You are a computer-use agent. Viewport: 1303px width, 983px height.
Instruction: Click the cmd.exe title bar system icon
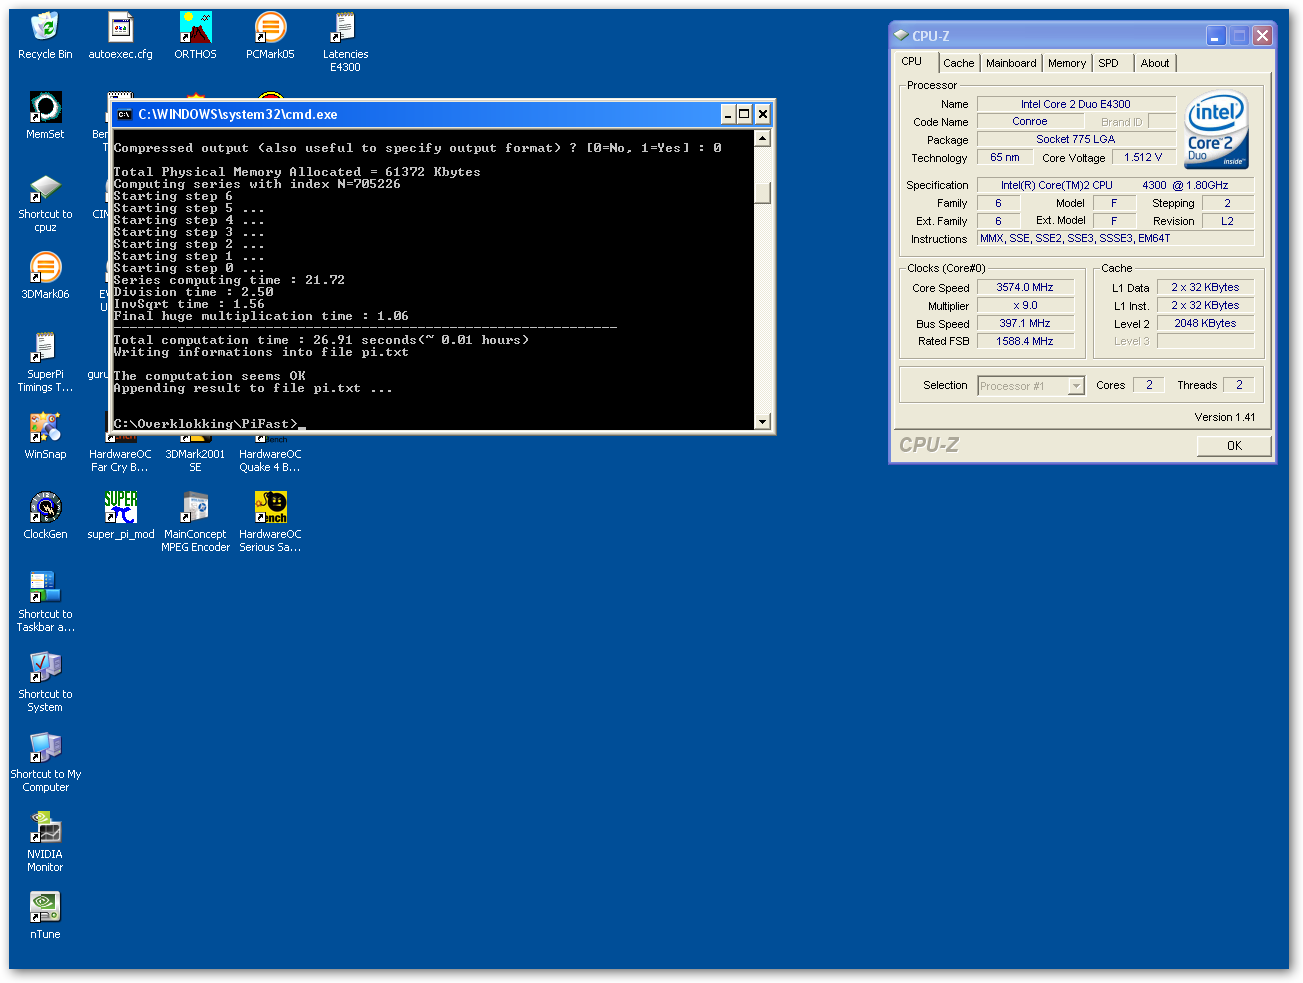(125, 114)
